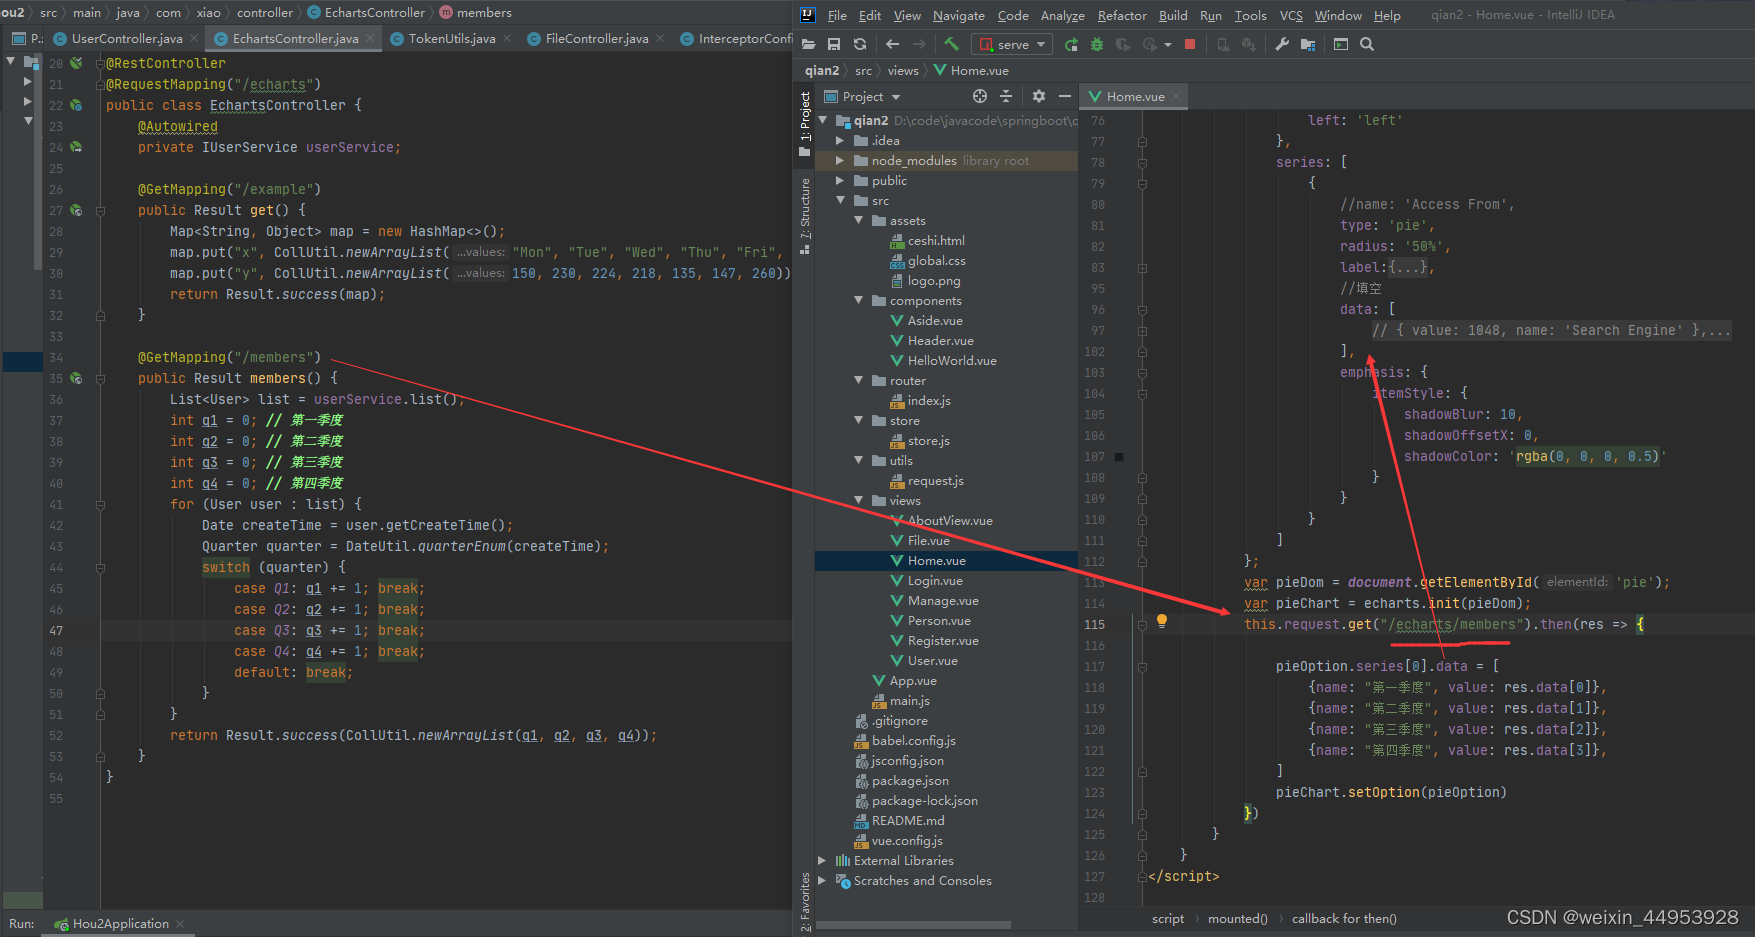Expand External Libraries node
This screenshot has height=937, width=1755.
click(x=823, y=860)
